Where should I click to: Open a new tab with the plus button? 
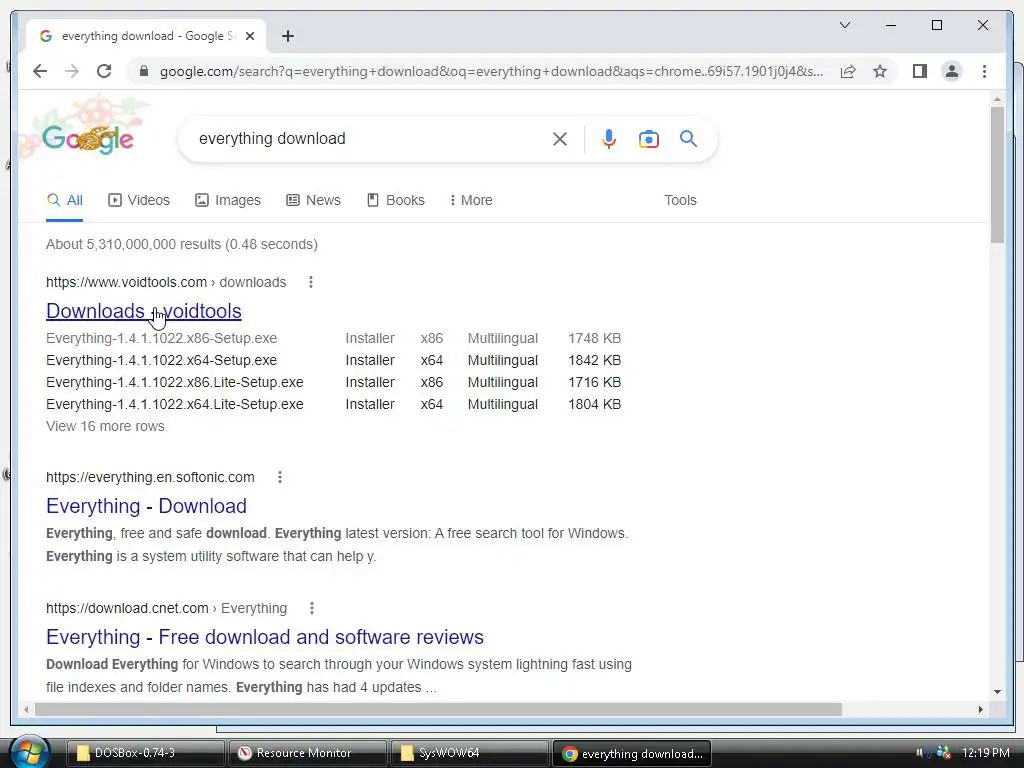[288, 36]
